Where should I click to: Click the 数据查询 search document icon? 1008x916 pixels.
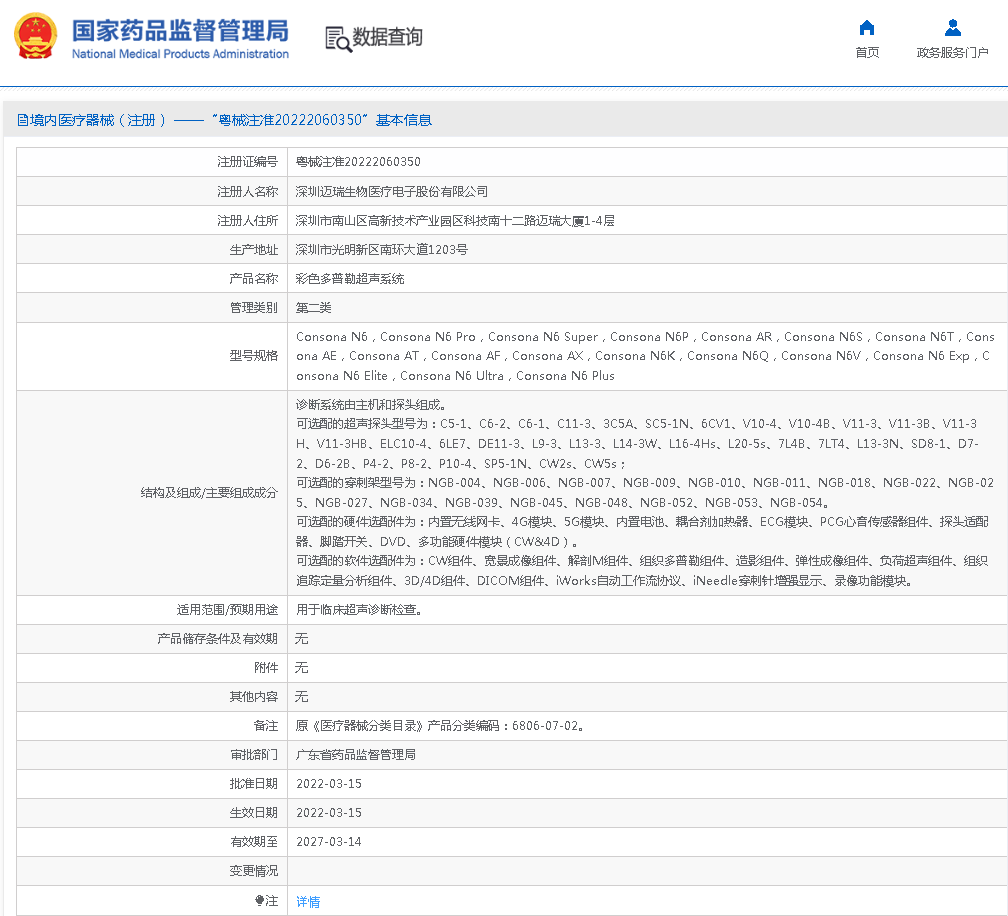(x=338, y=39)
